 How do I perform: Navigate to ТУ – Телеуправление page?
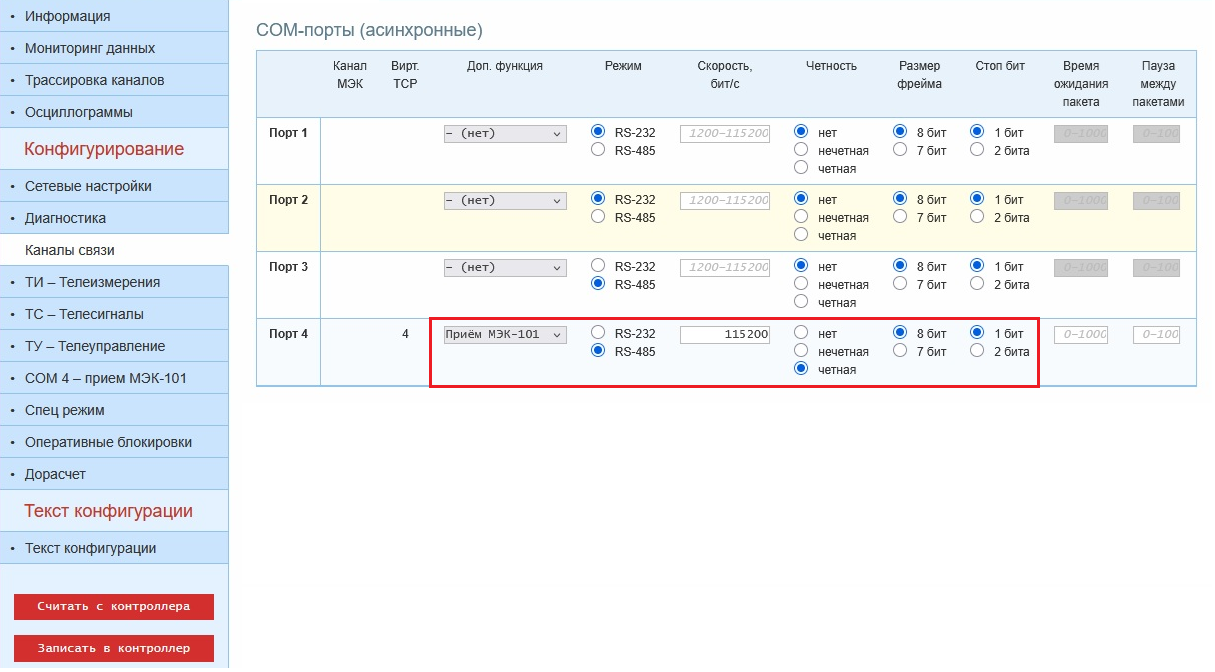pos(95,346)
